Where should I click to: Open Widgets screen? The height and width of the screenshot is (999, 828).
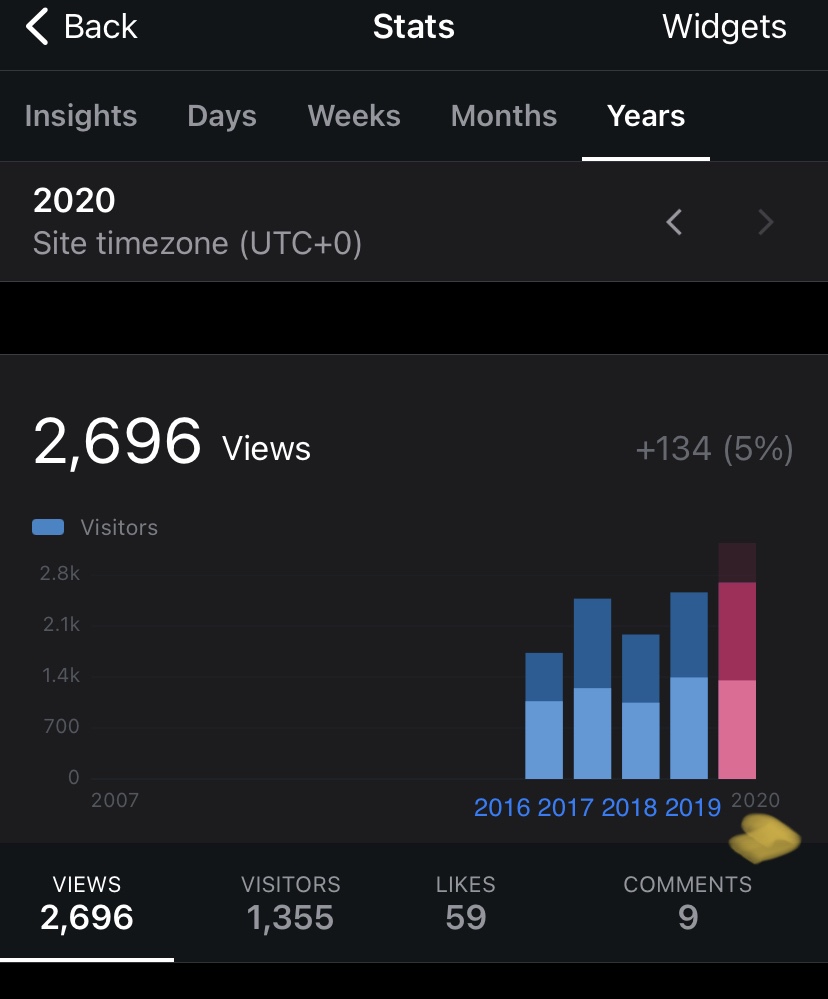pos(724,27)
